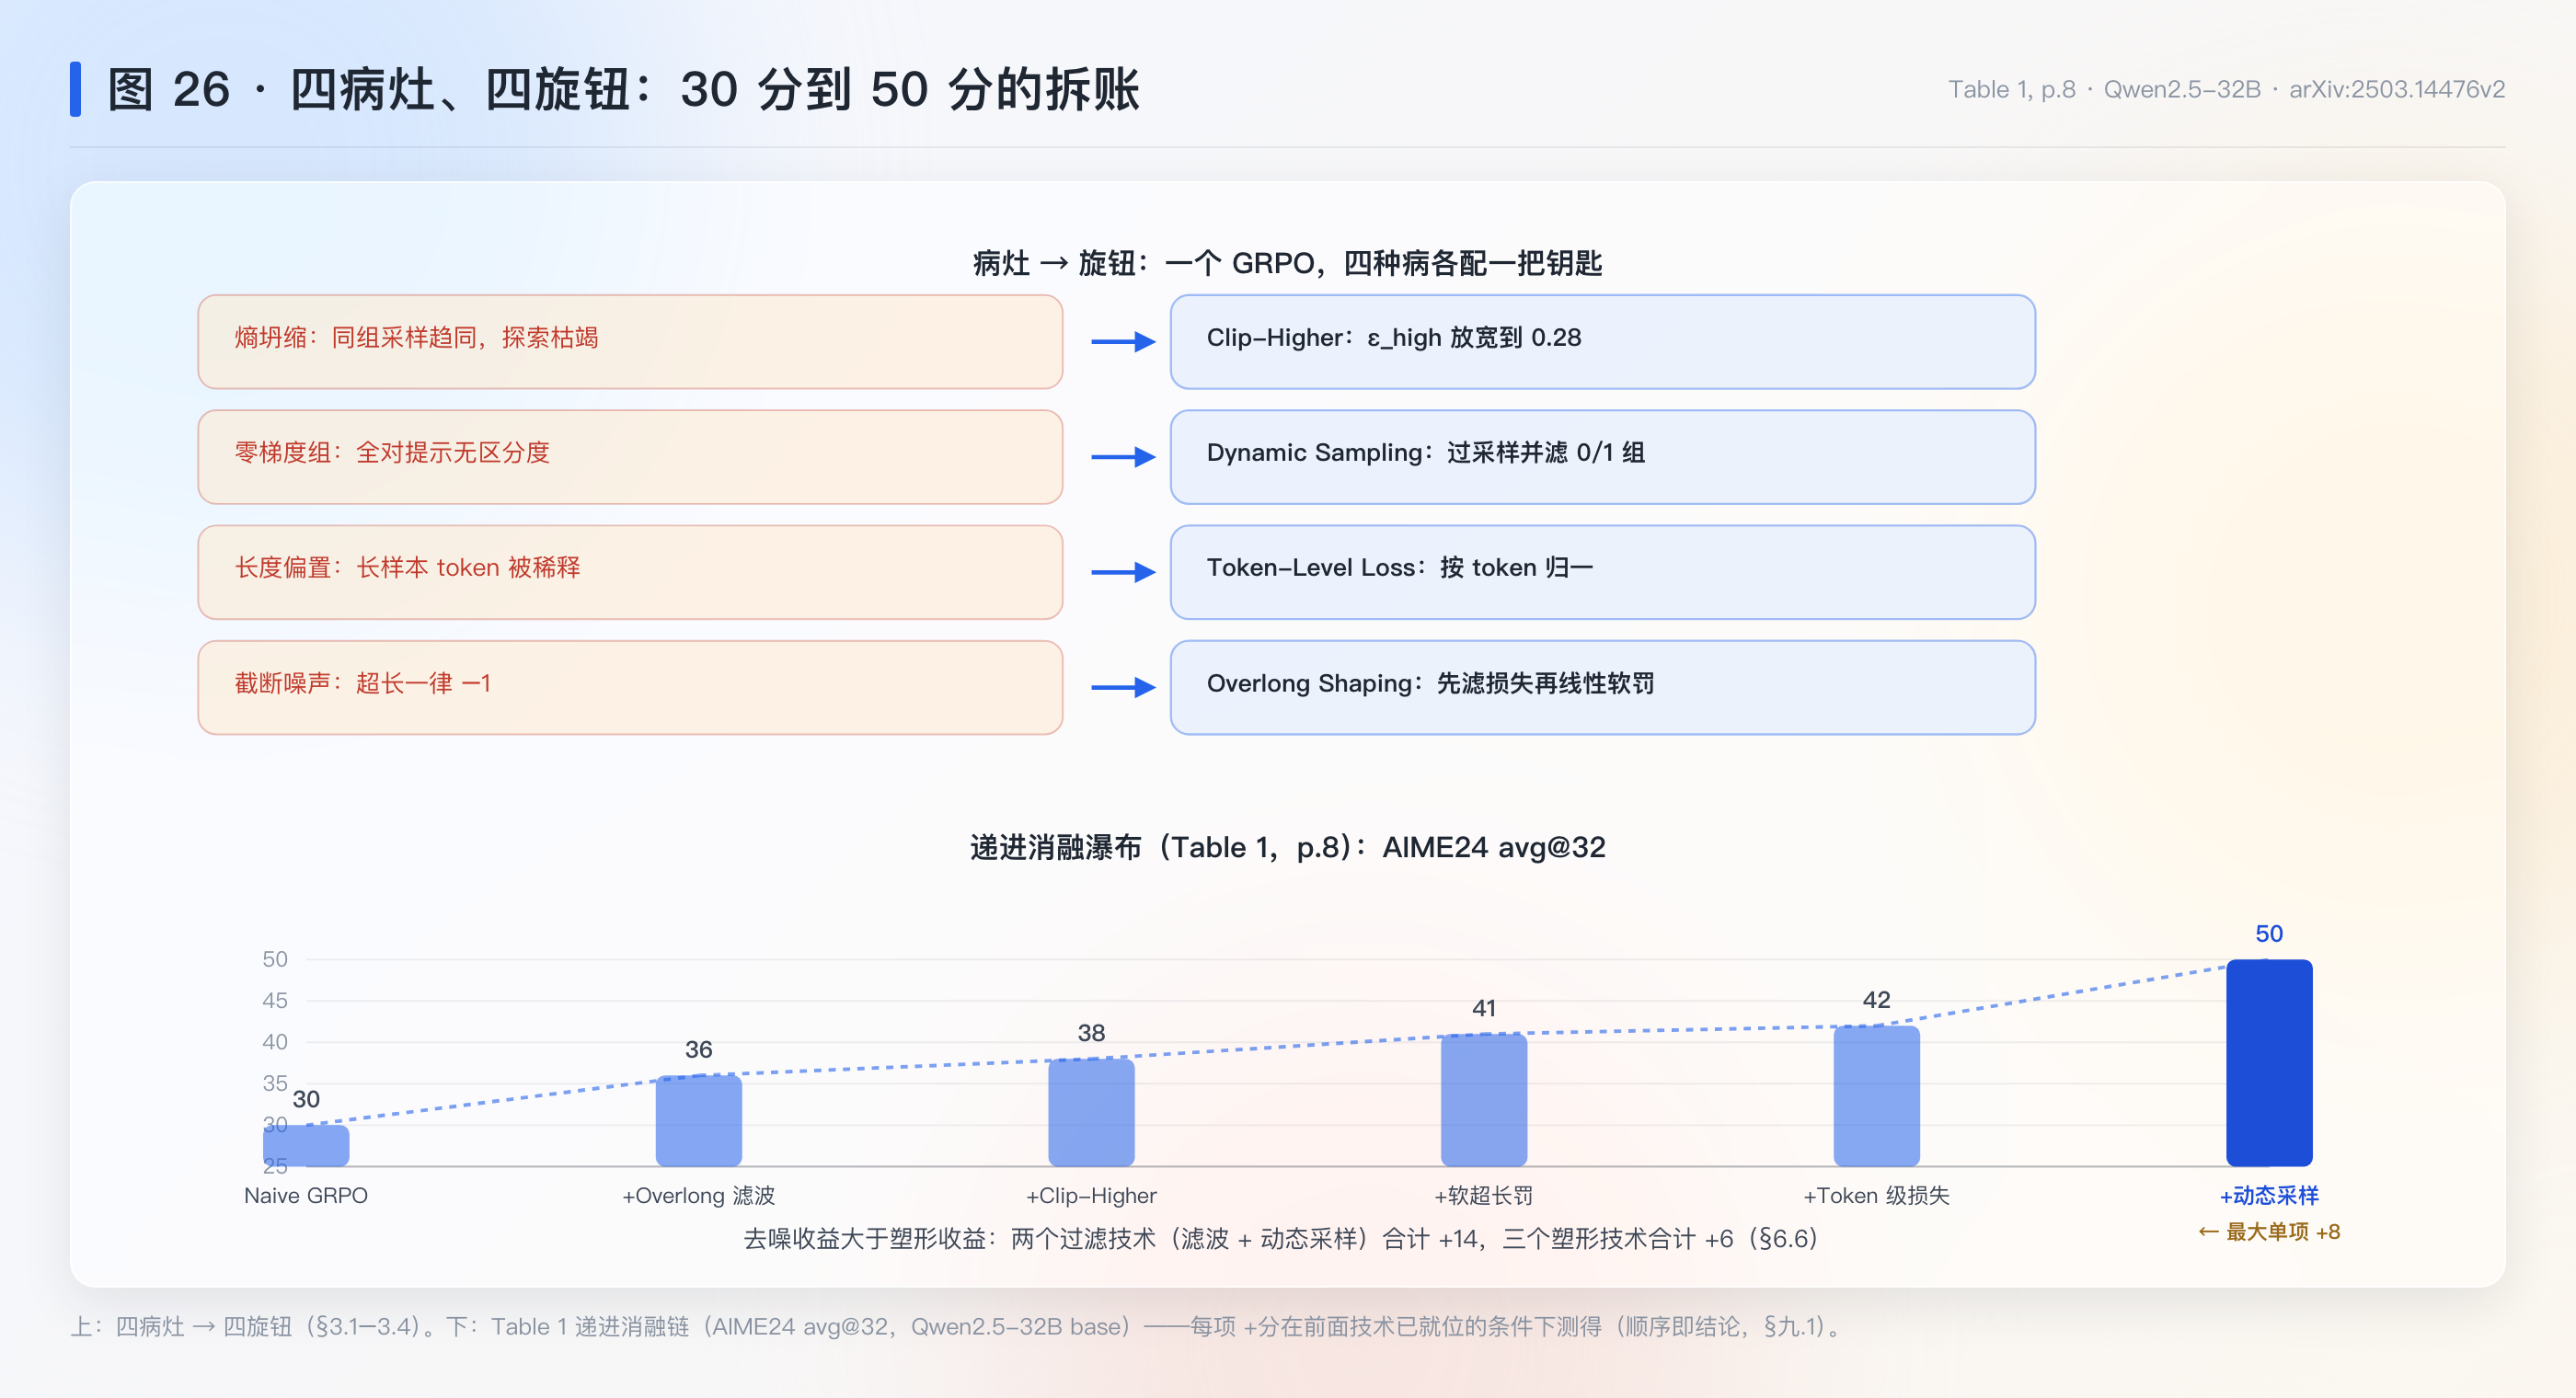This screenshot has width=2576, height=1398.
Task: Click the value label '50' above last bar
Action: 2269,934
